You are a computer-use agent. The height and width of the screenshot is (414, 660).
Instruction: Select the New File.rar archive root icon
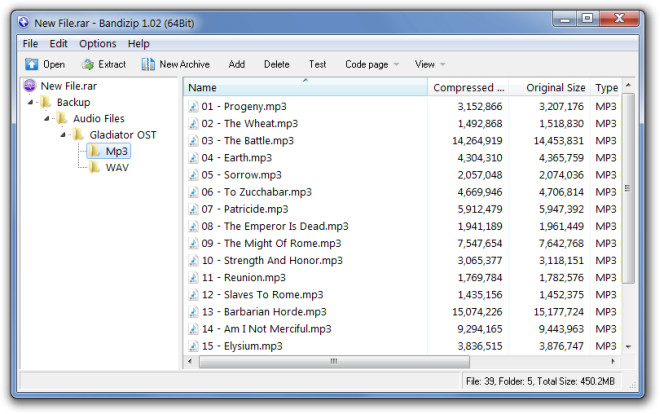(30, 86)
